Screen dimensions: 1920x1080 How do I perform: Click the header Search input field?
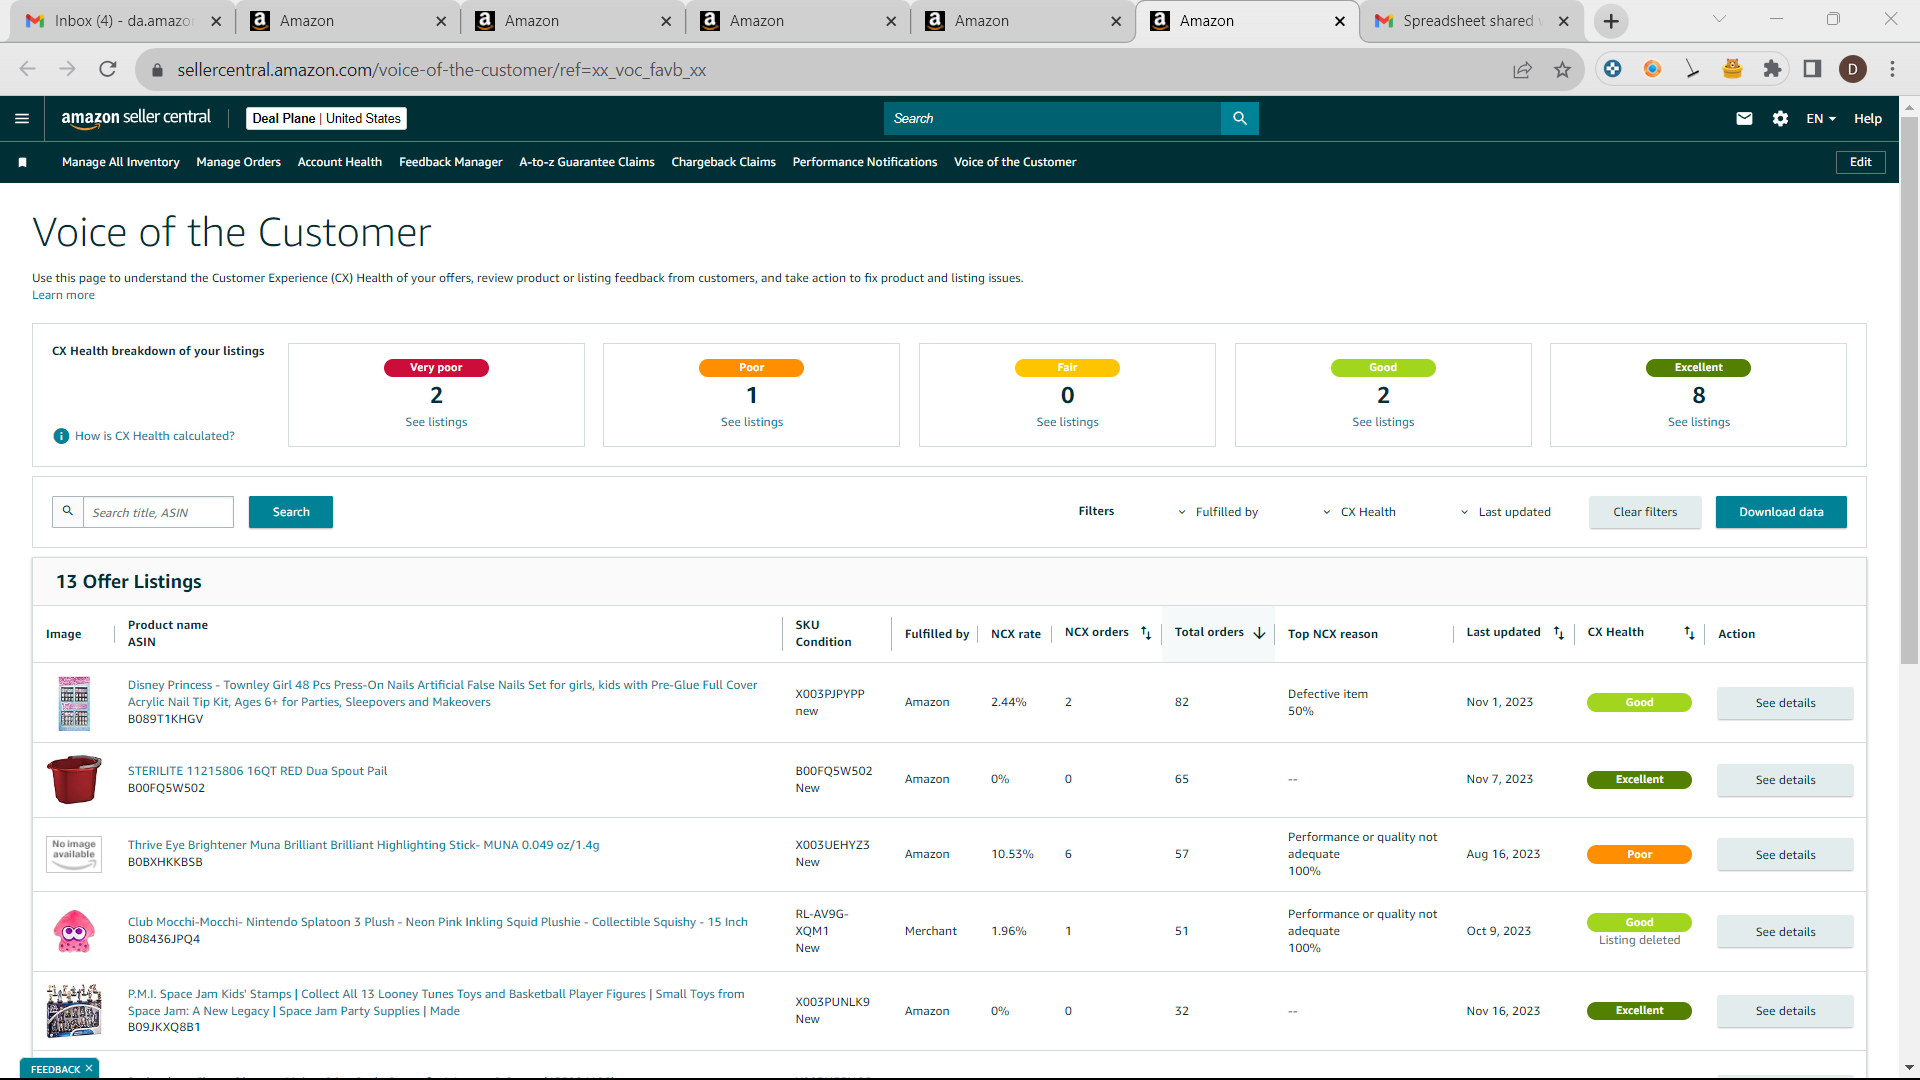(x=1052, y=118)
